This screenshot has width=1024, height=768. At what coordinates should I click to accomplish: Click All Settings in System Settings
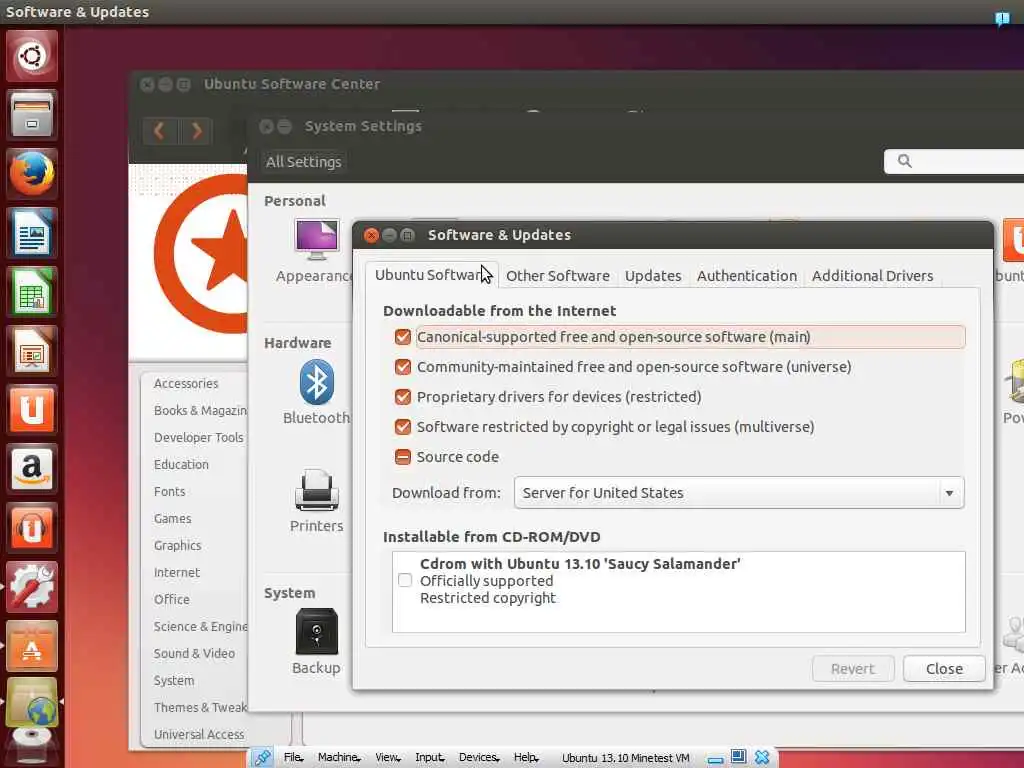304,162
